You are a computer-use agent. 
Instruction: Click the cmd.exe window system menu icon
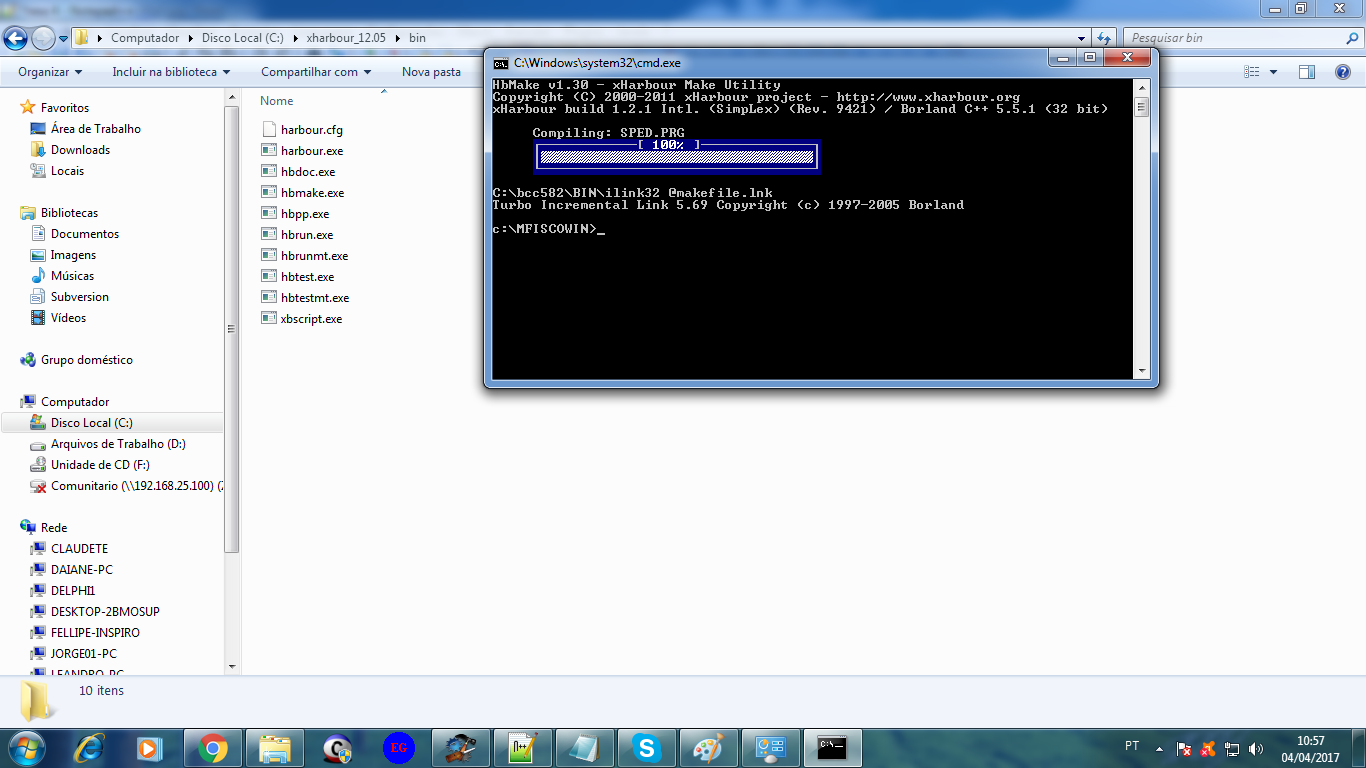point(500,63)
